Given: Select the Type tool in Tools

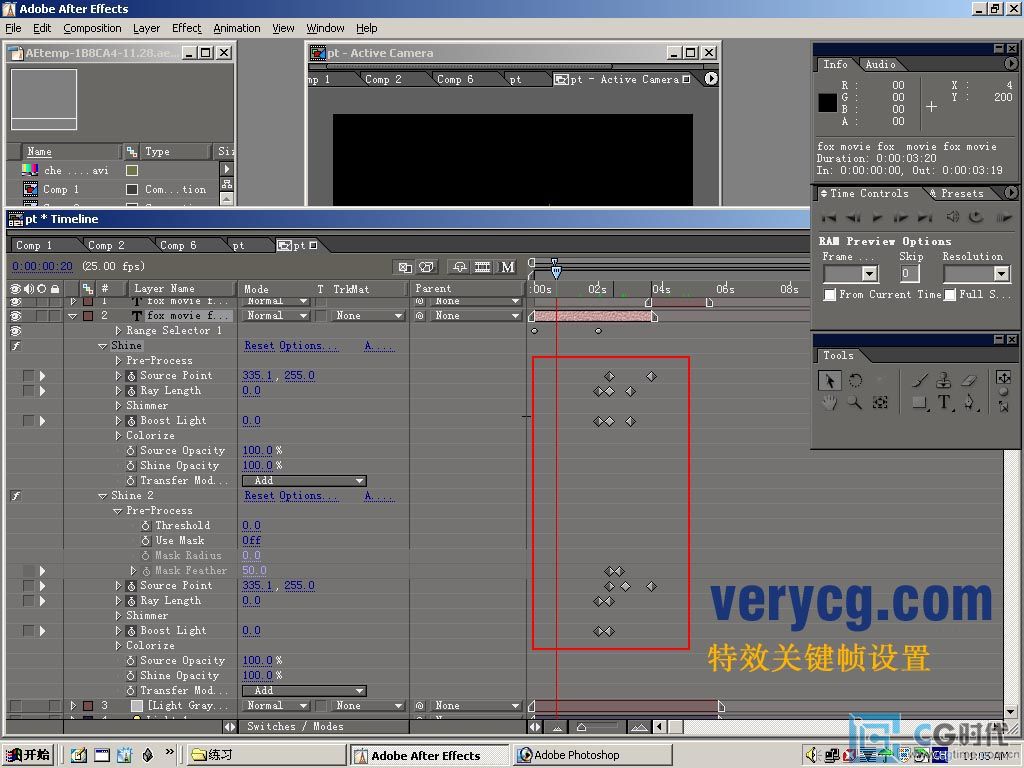Looking at the screenshot, I should tap(944, 402).
